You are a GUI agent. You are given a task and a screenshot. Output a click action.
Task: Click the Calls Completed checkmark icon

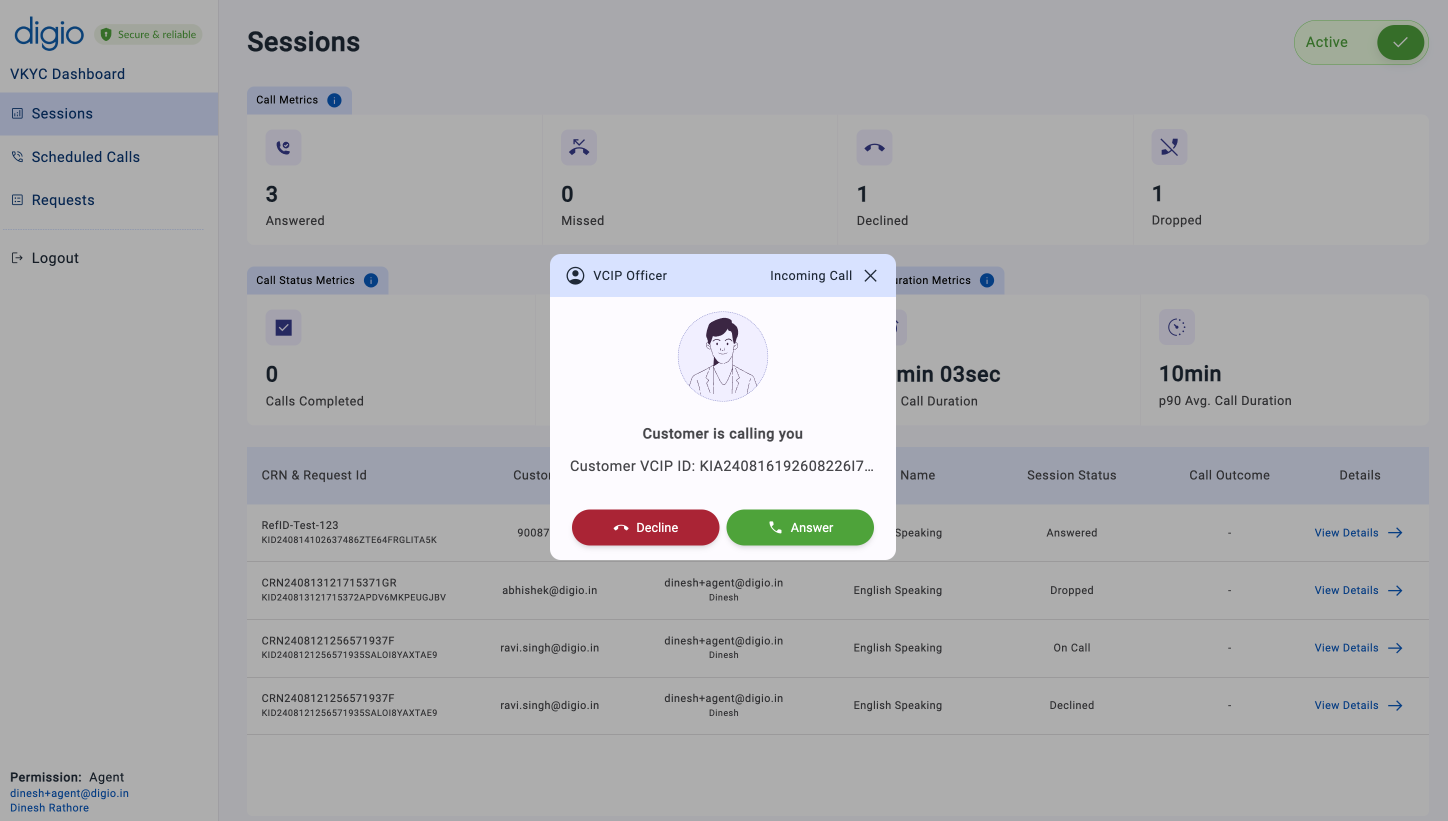pyautogui.click(x=283, y=327)
